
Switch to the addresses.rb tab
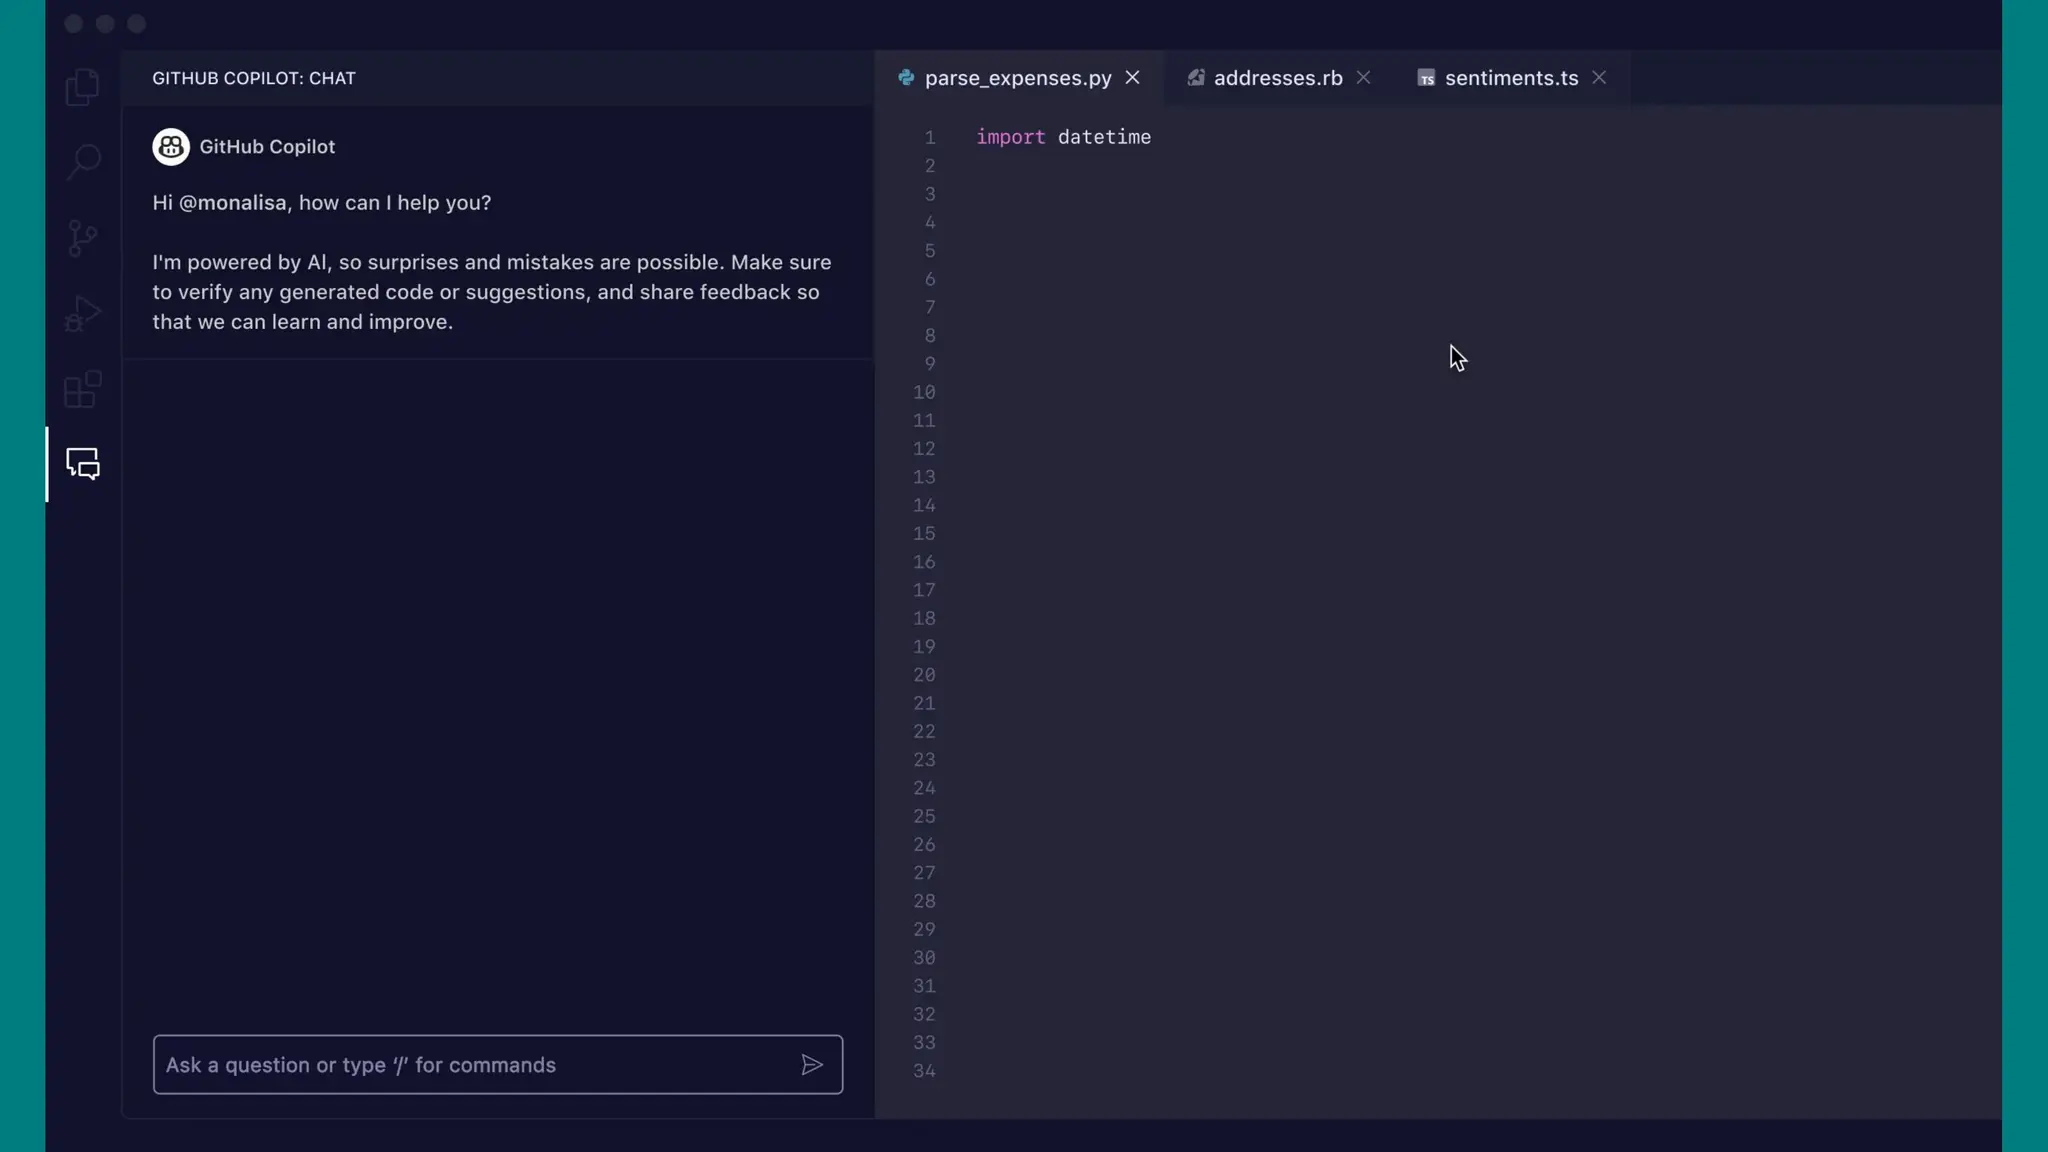[1277, 78]
